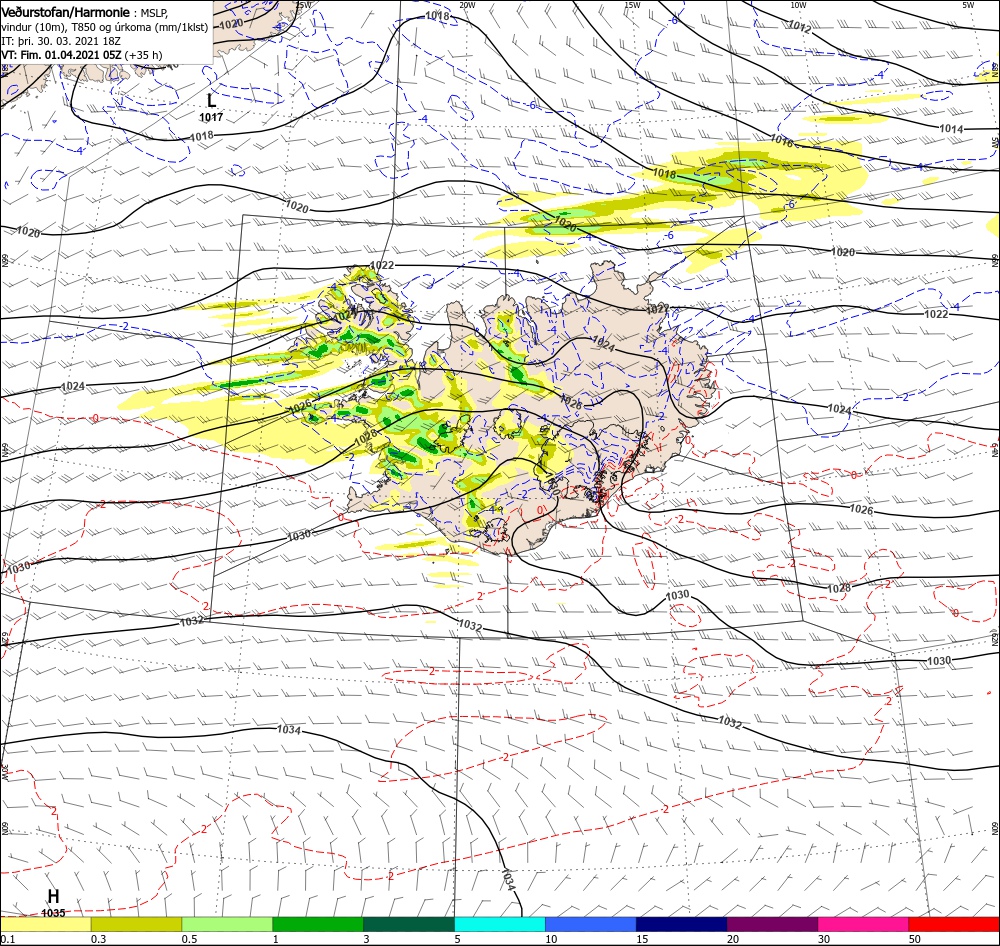The width and height of the screenshot is (1000, 946).
Task: Click the olive 0.3 mm legend color block
Action: [x=136, y=924]
